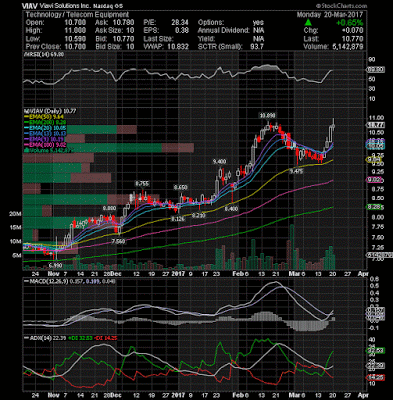Screen dimensions: 393x400
Task: Click the 8.650 price annotation
Action: 180,188
